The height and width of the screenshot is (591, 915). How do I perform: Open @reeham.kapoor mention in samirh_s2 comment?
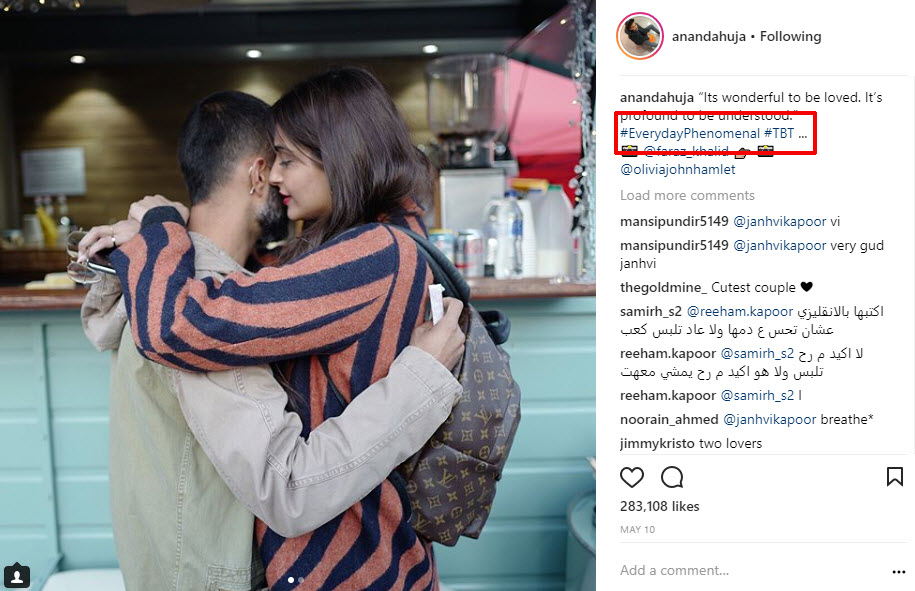739,312
